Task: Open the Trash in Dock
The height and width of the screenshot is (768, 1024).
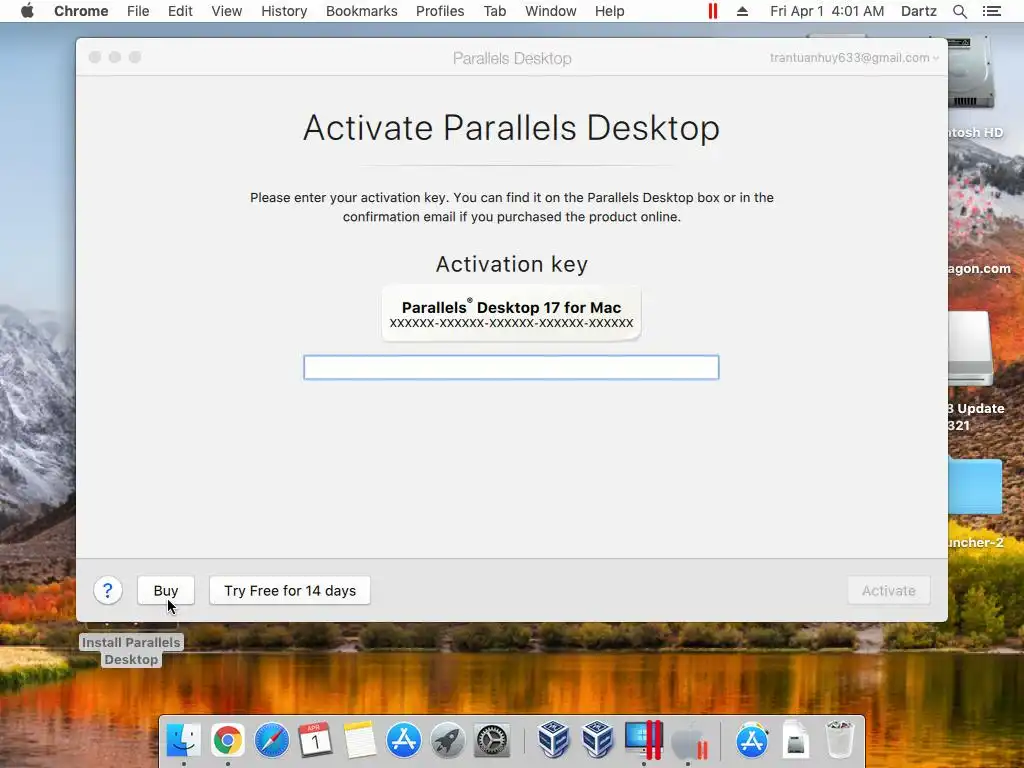Action: pyautogui.click(x=840, y=740)
